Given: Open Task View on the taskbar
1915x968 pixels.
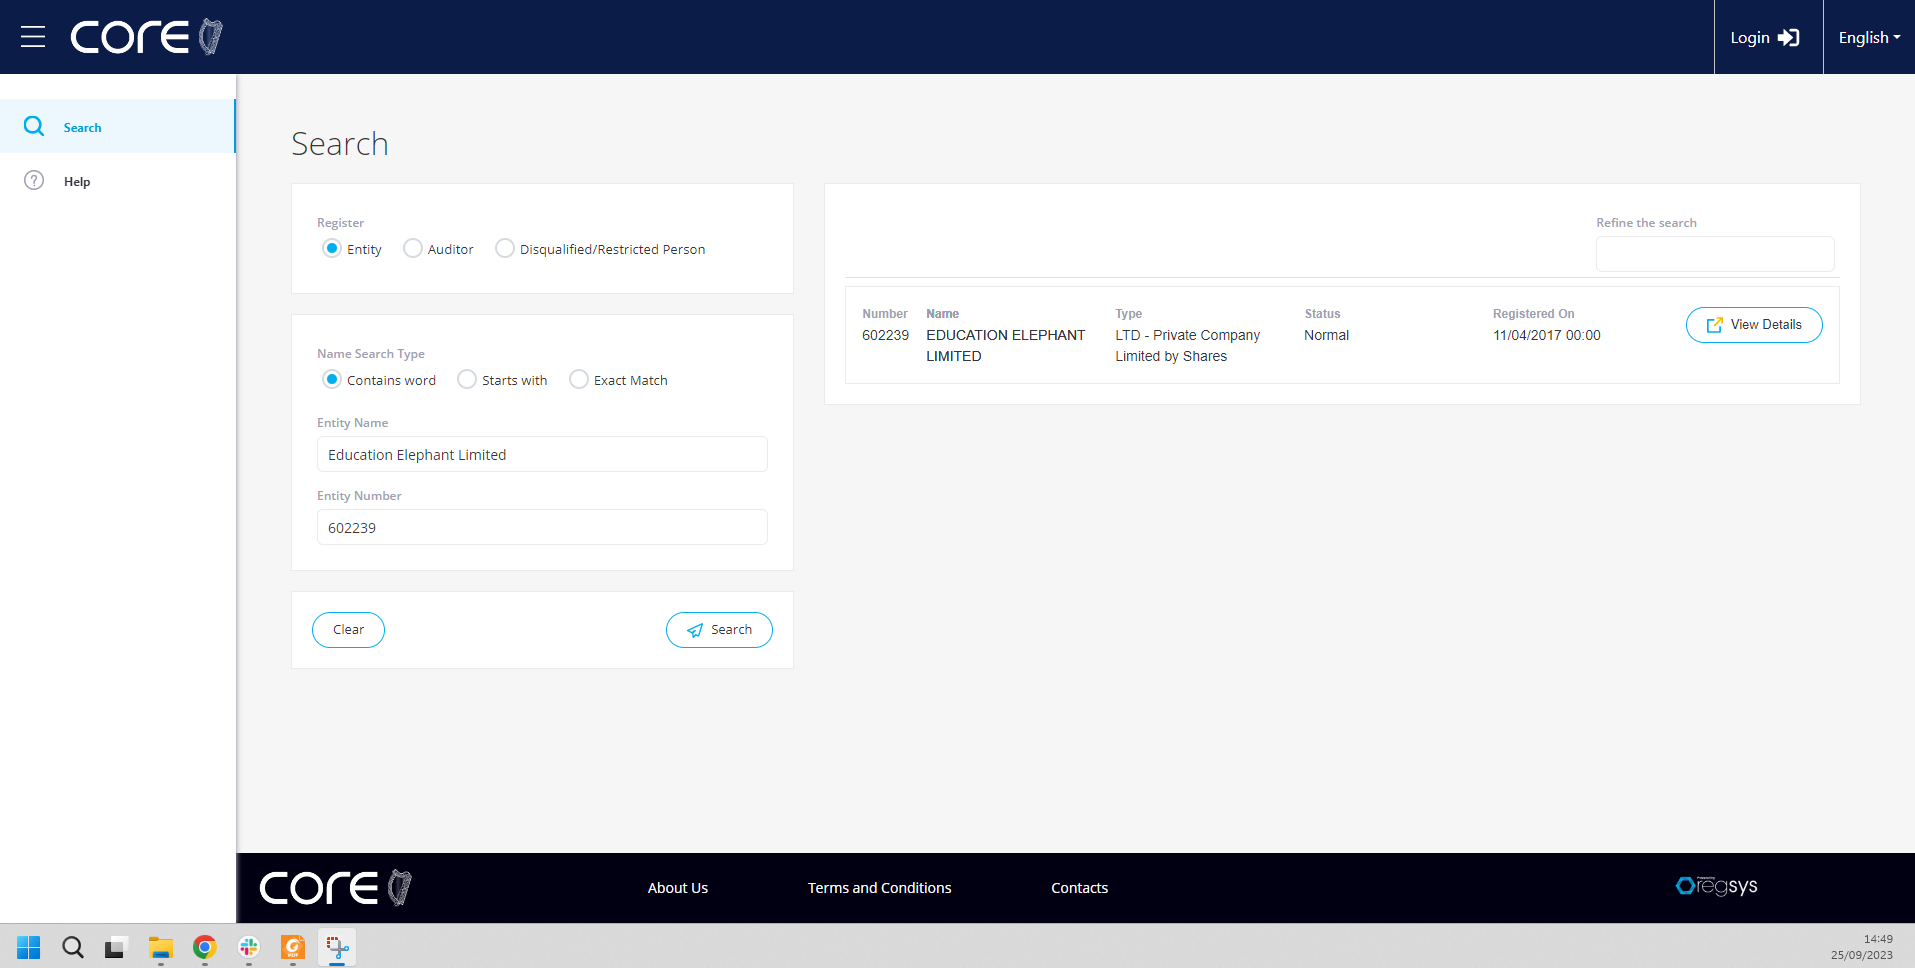Looking at the screenshot, I should click(x=117, y=947).
